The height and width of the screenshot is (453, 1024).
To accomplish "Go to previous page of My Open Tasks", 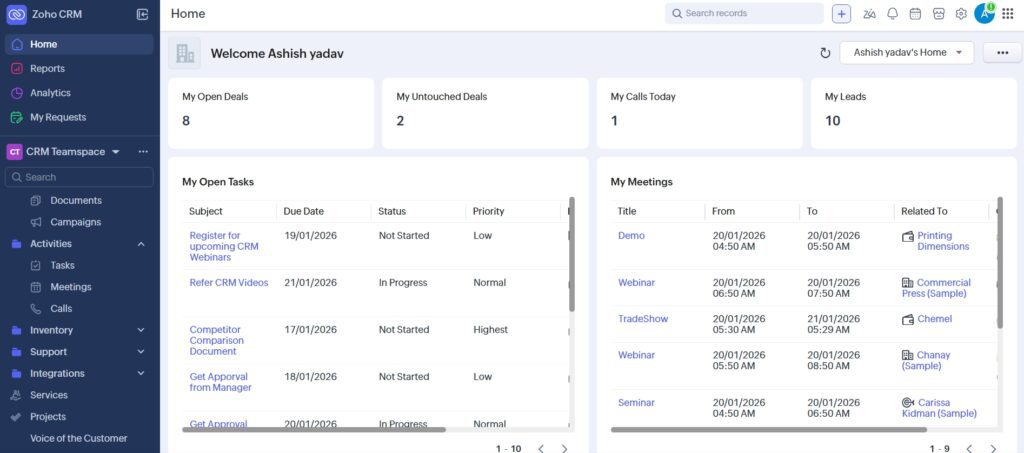I will pyautogui.click(x=541, y=448).
